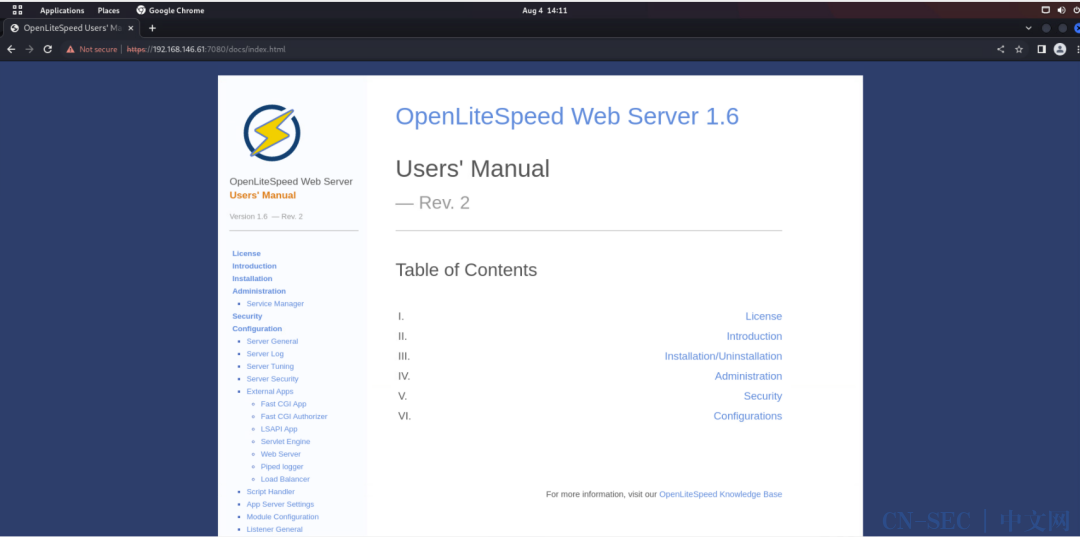
Task: Open Server Security sidebar link
Action: tap(272, 379)
